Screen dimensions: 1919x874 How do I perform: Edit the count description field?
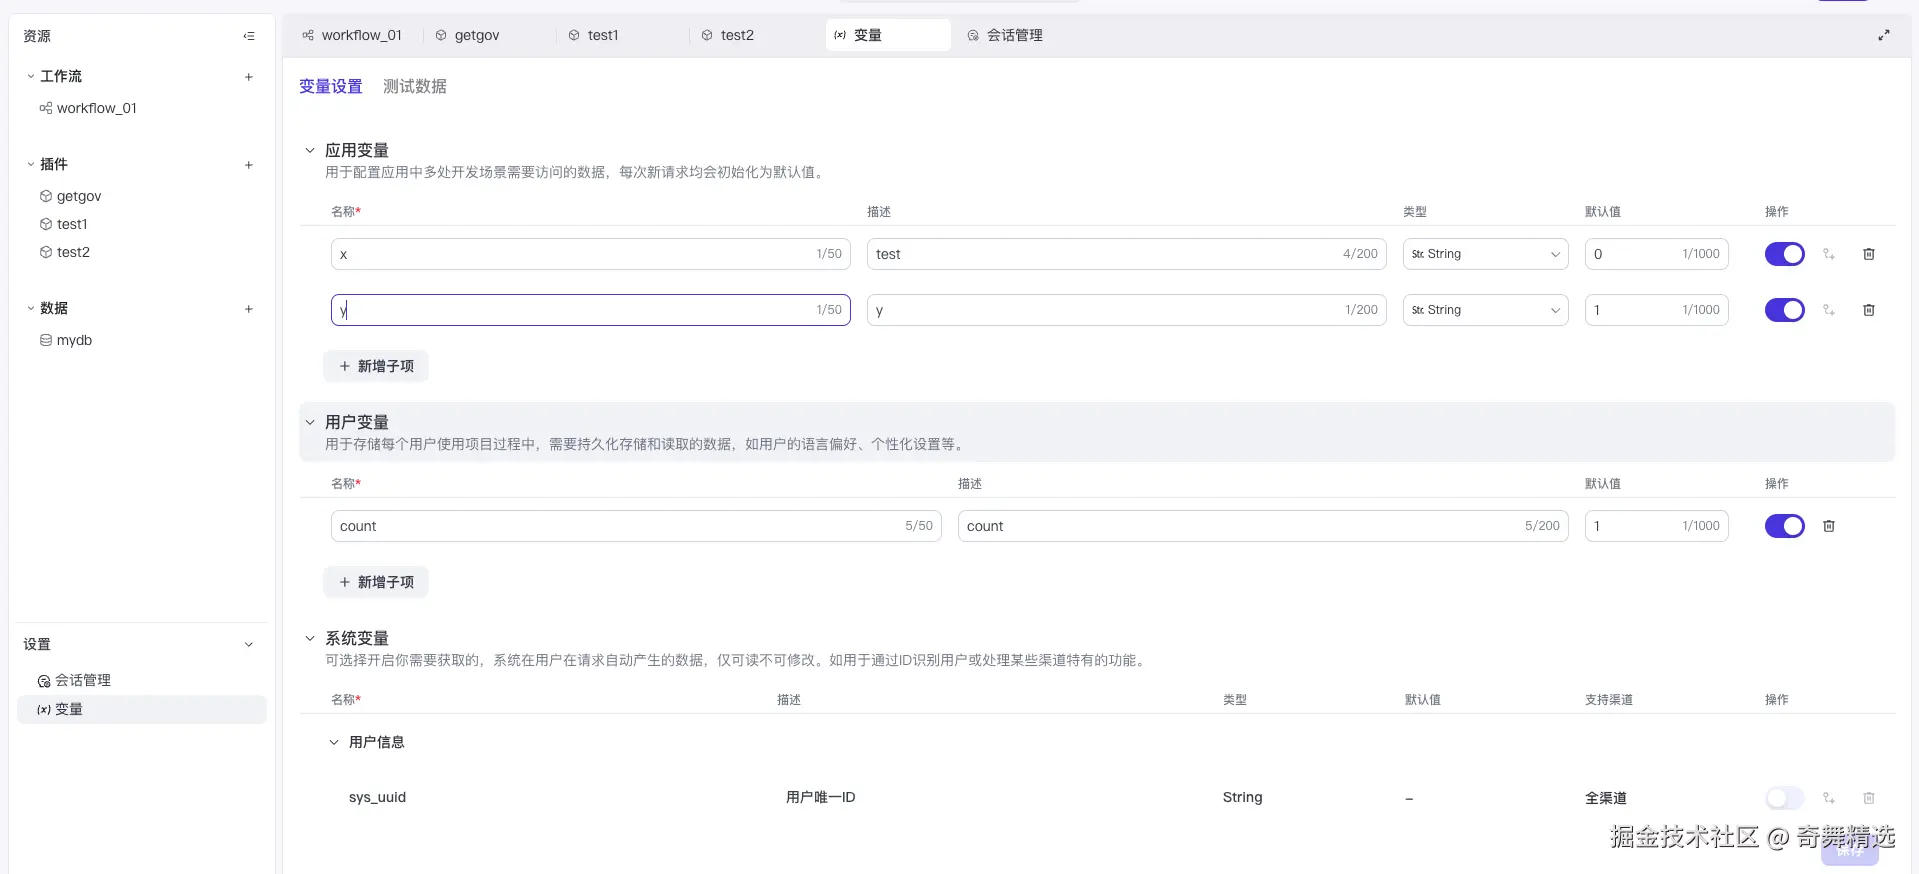pos(1263,526)
